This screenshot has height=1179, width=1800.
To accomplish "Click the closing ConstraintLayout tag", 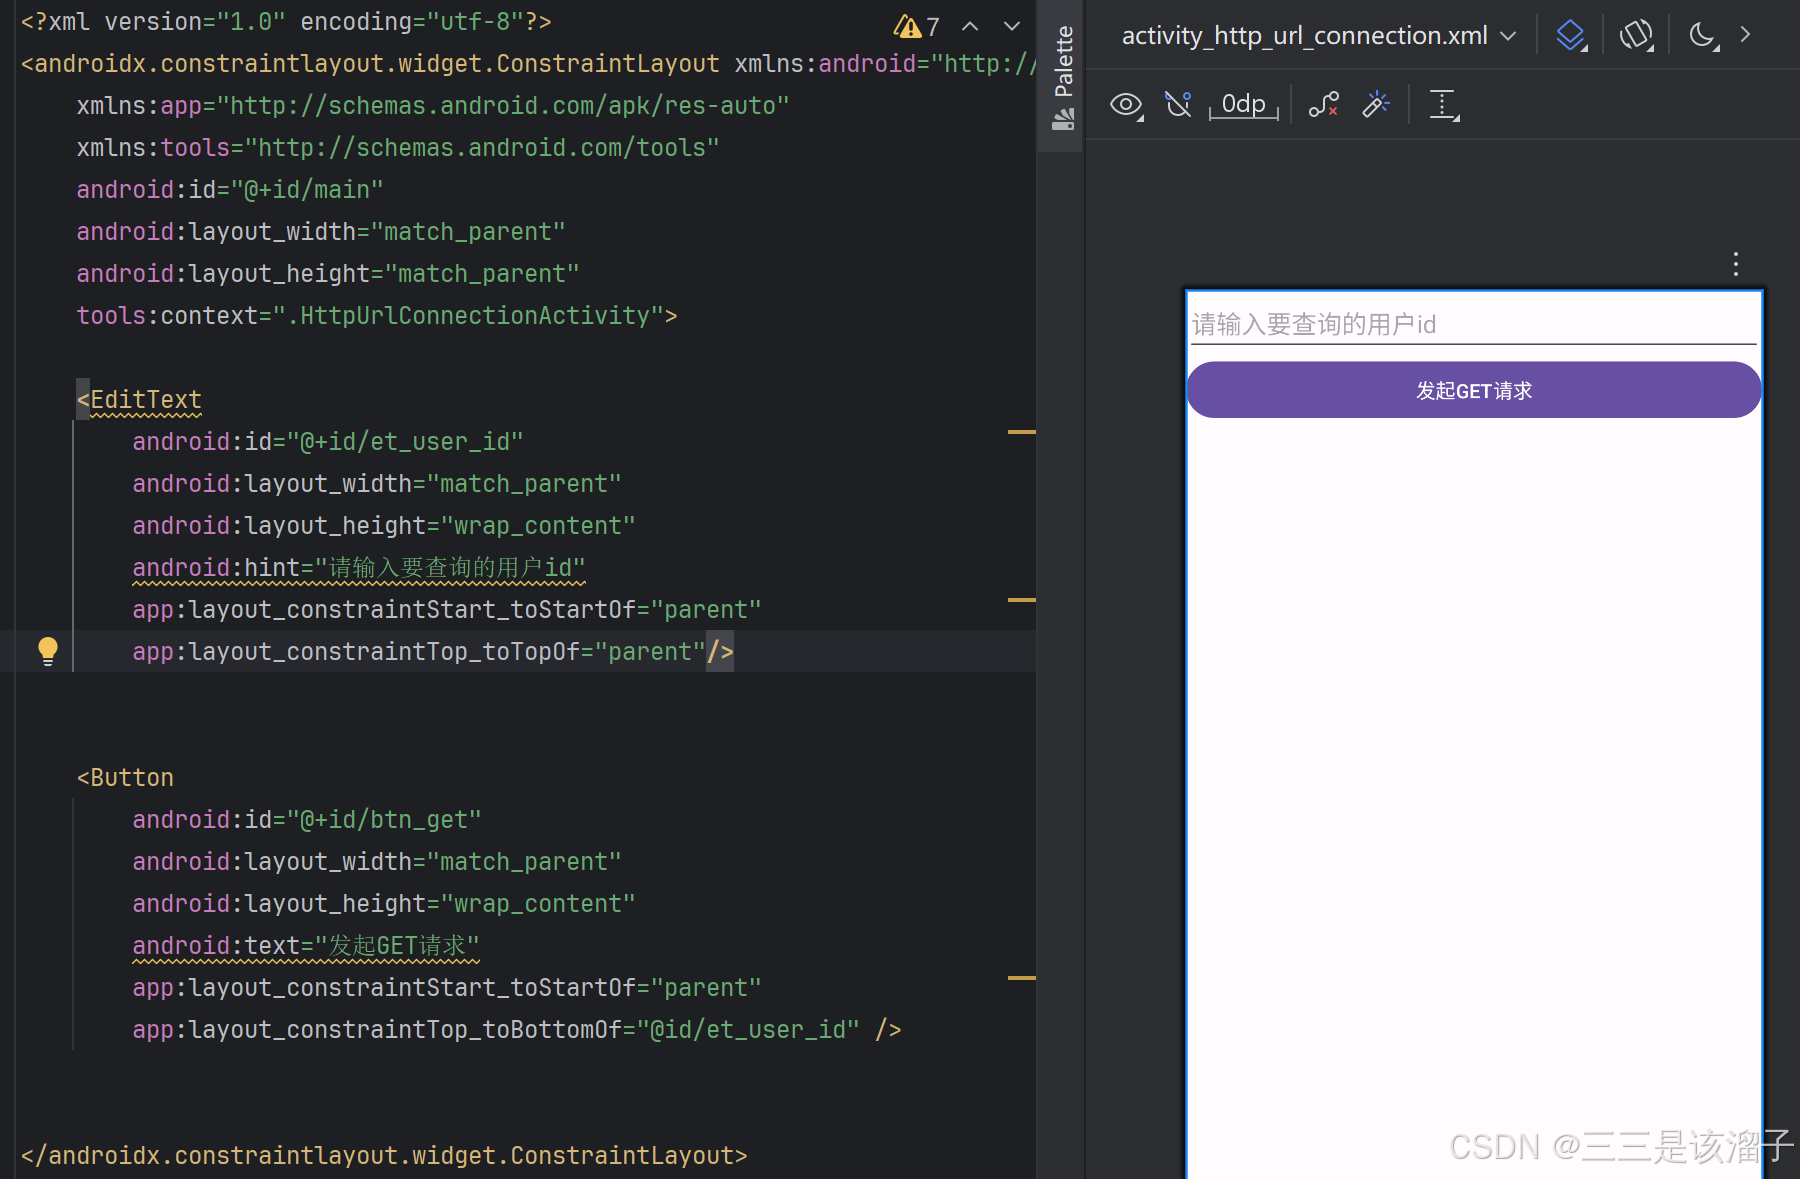I will pyautogui.click(x=384, y=1156).
